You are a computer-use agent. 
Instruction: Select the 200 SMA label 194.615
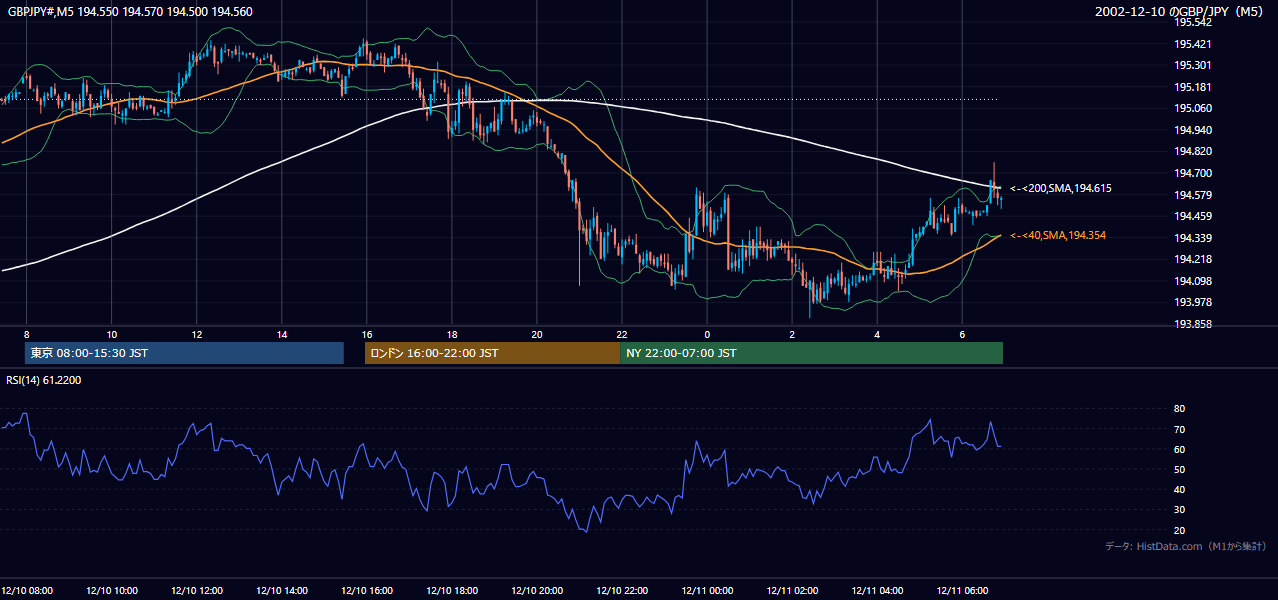coord(1061,188)
